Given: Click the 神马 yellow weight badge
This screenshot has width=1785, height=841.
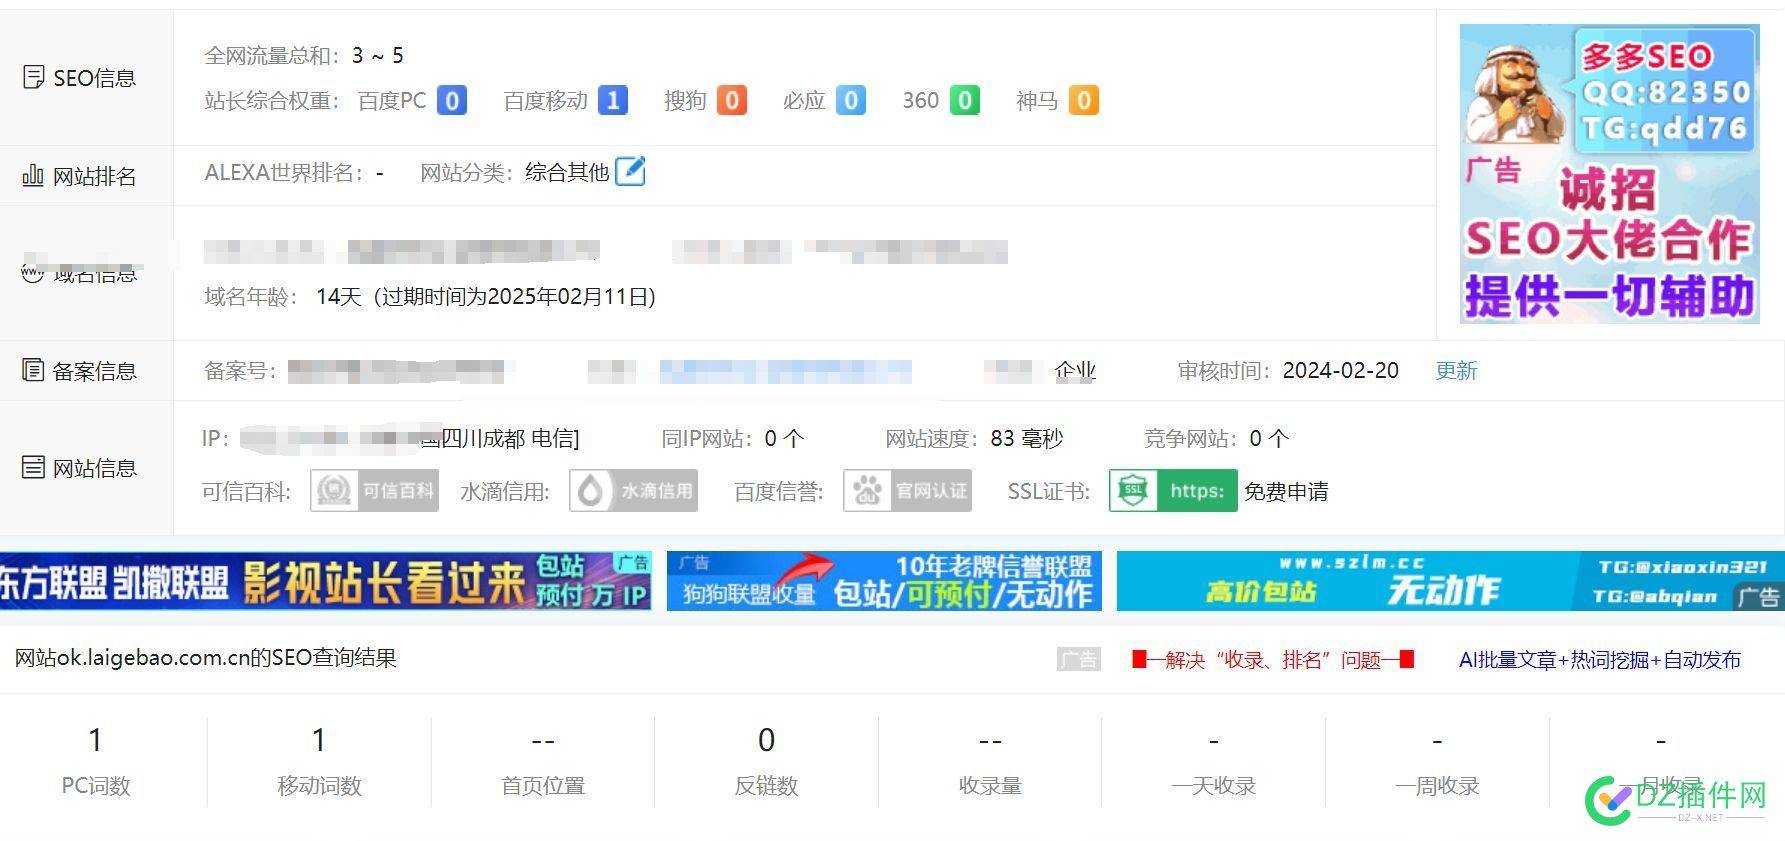Looking at the screenshot, I should pyautogui.click(x=1084, y=100).
